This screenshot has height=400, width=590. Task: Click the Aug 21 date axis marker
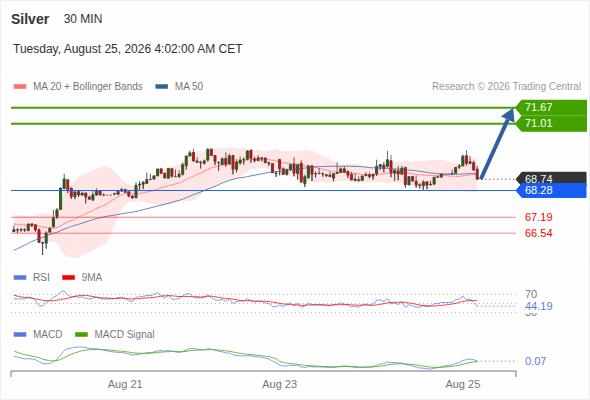click(125, 384)
